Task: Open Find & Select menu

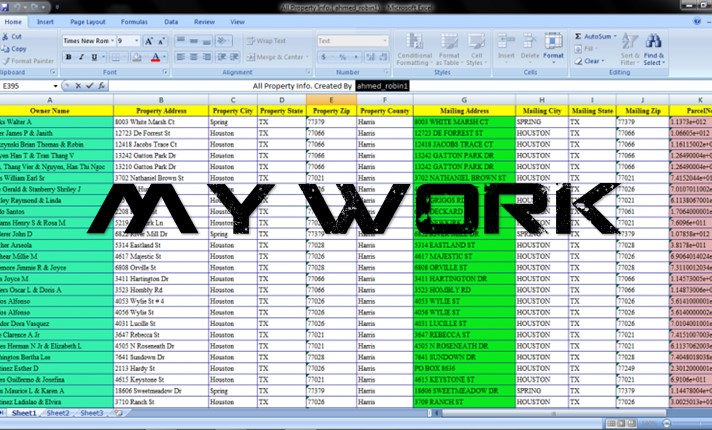Action: [x=653, y=49]
